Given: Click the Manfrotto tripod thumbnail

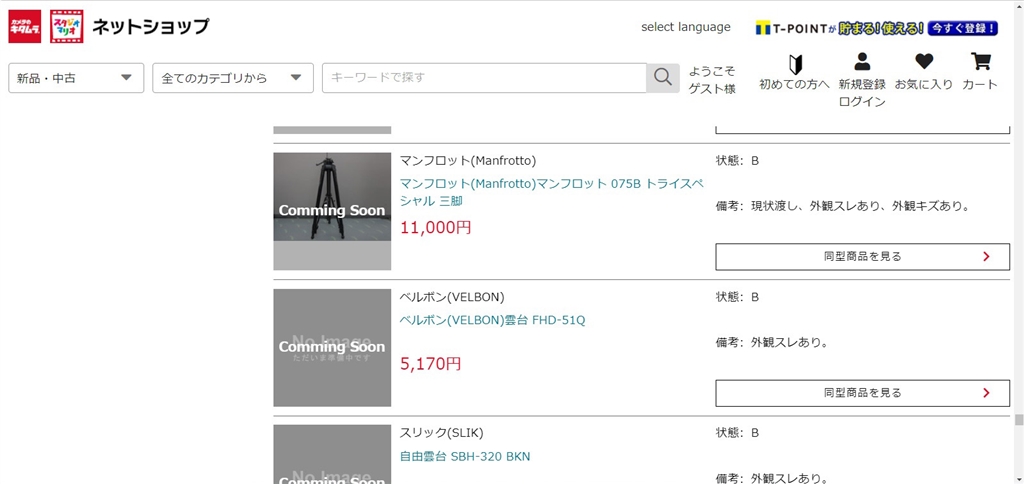Looking at the screenshot, I should click(x=332, y=211).
